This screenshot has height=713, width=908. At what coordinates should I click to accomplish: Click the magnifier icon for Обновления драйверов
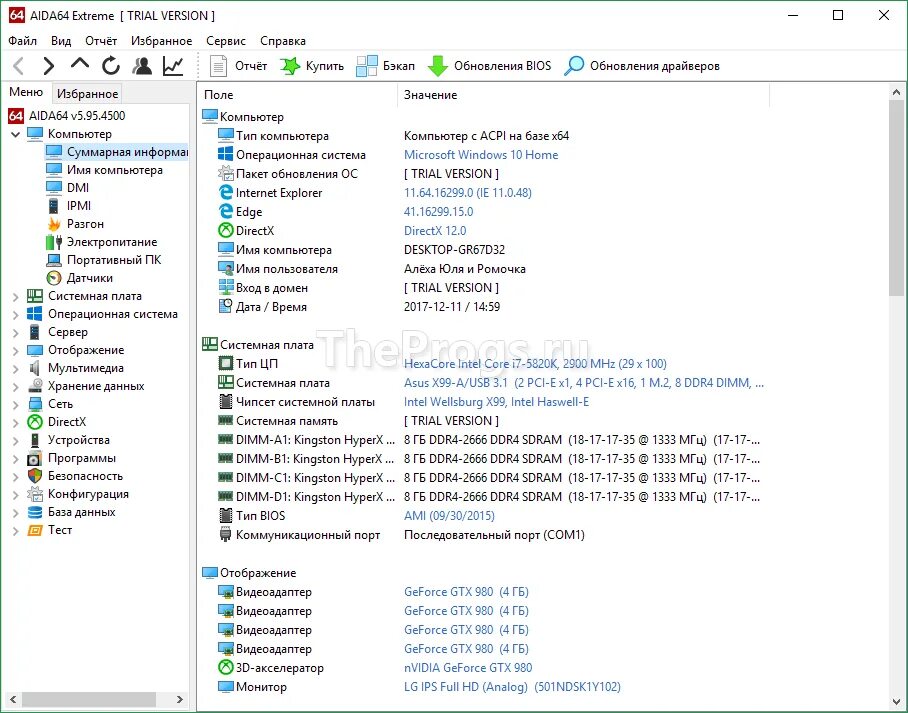point(574,66)
